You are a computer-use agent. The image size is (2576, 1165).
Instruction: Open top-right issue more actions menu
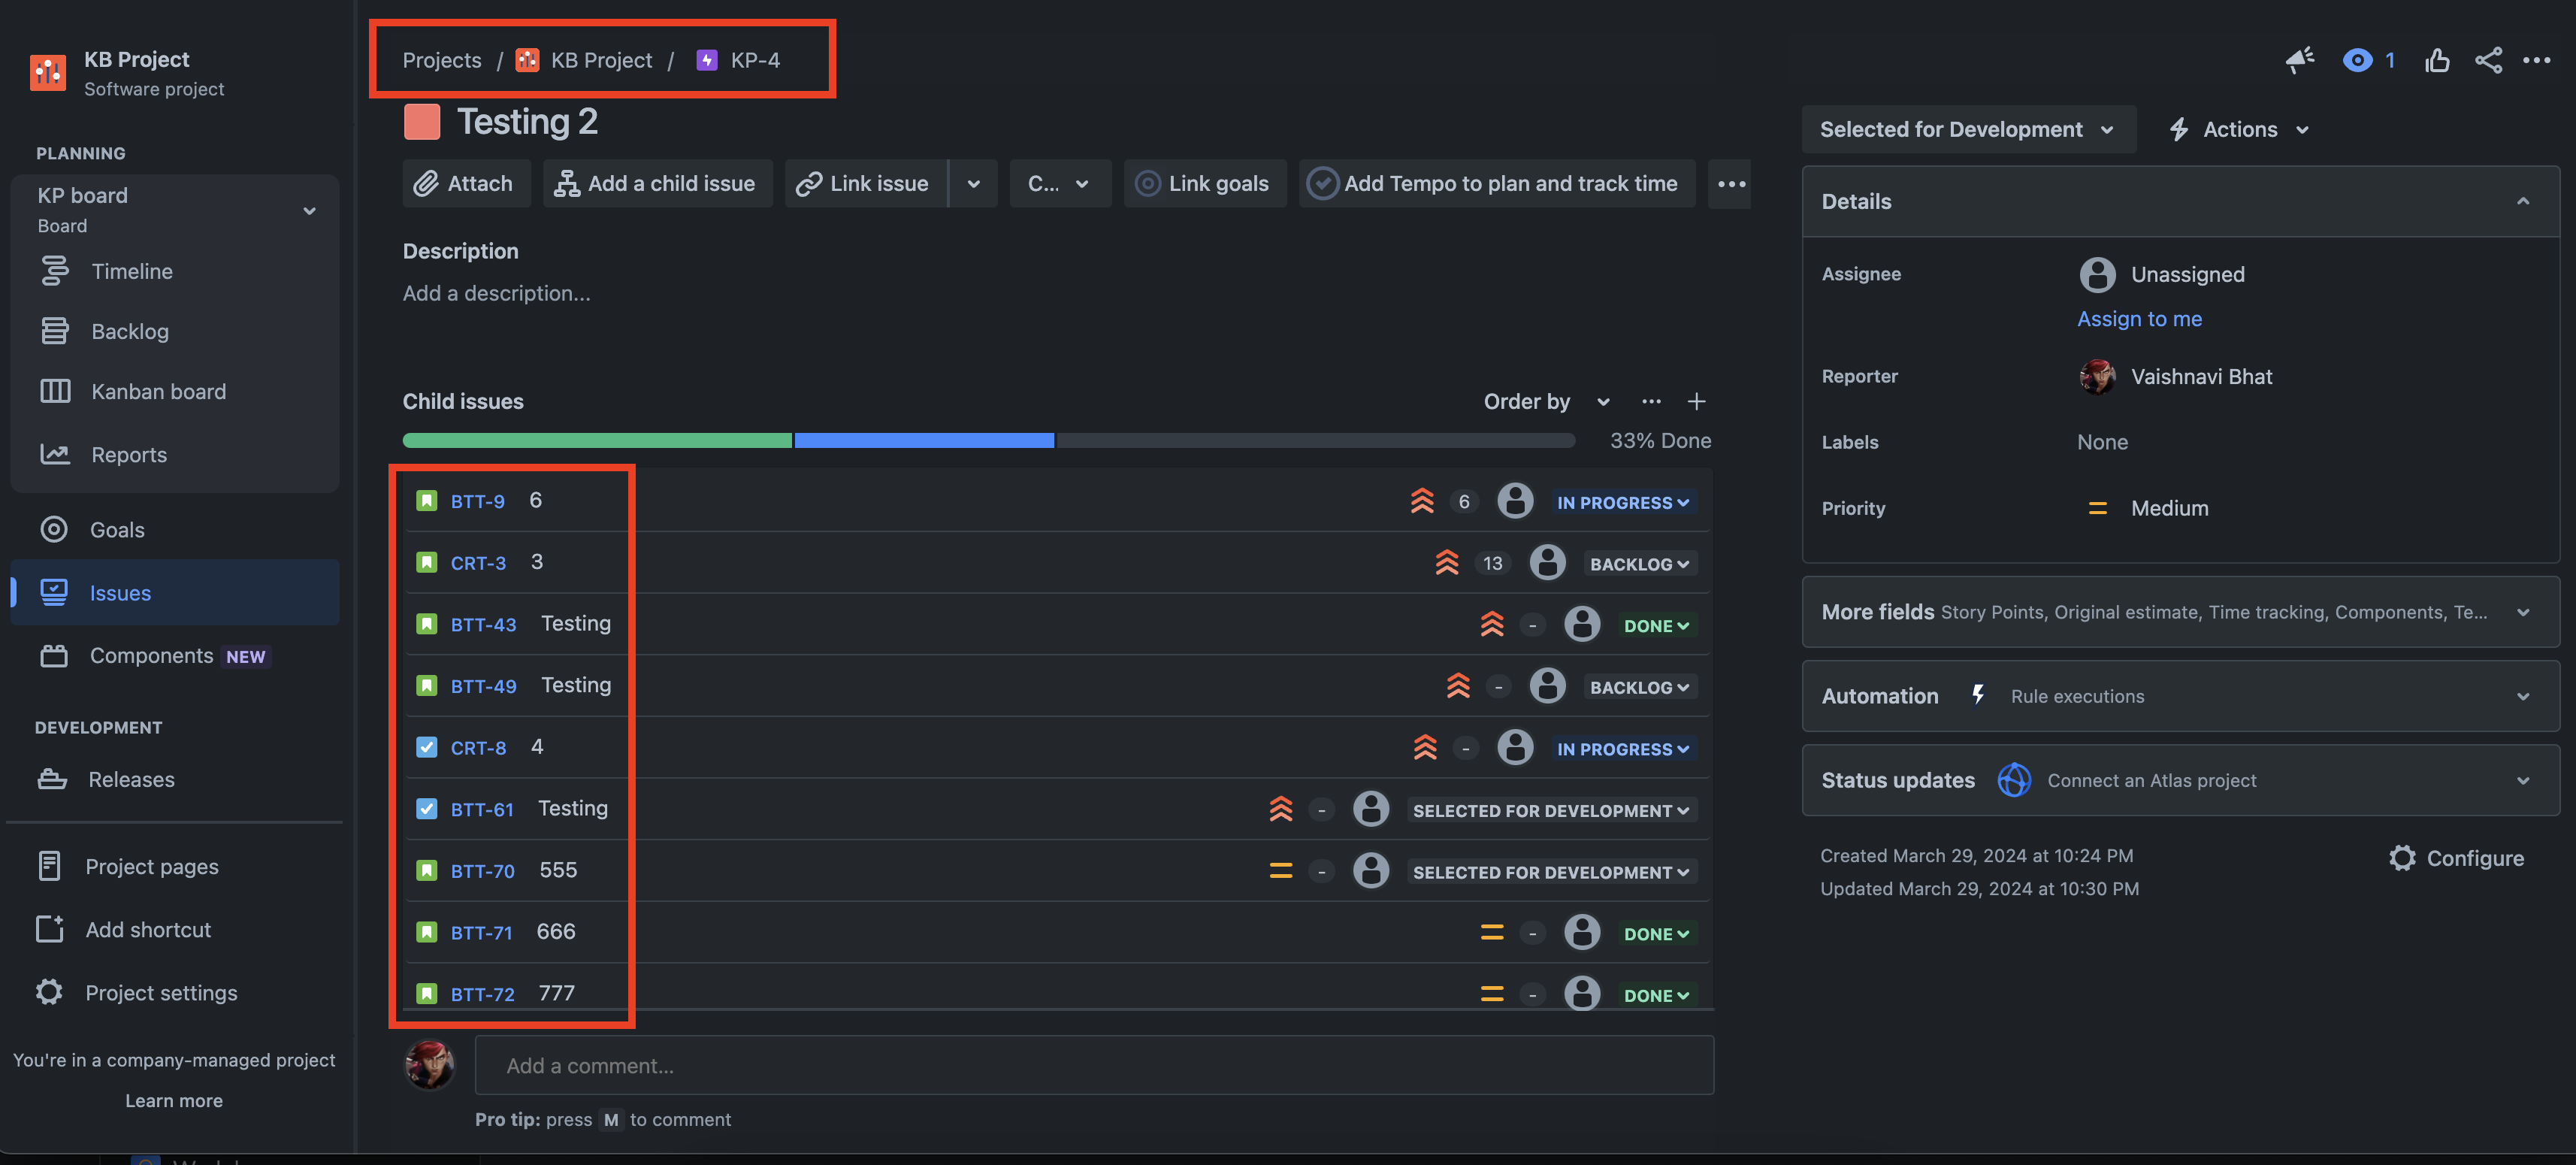2536,60
